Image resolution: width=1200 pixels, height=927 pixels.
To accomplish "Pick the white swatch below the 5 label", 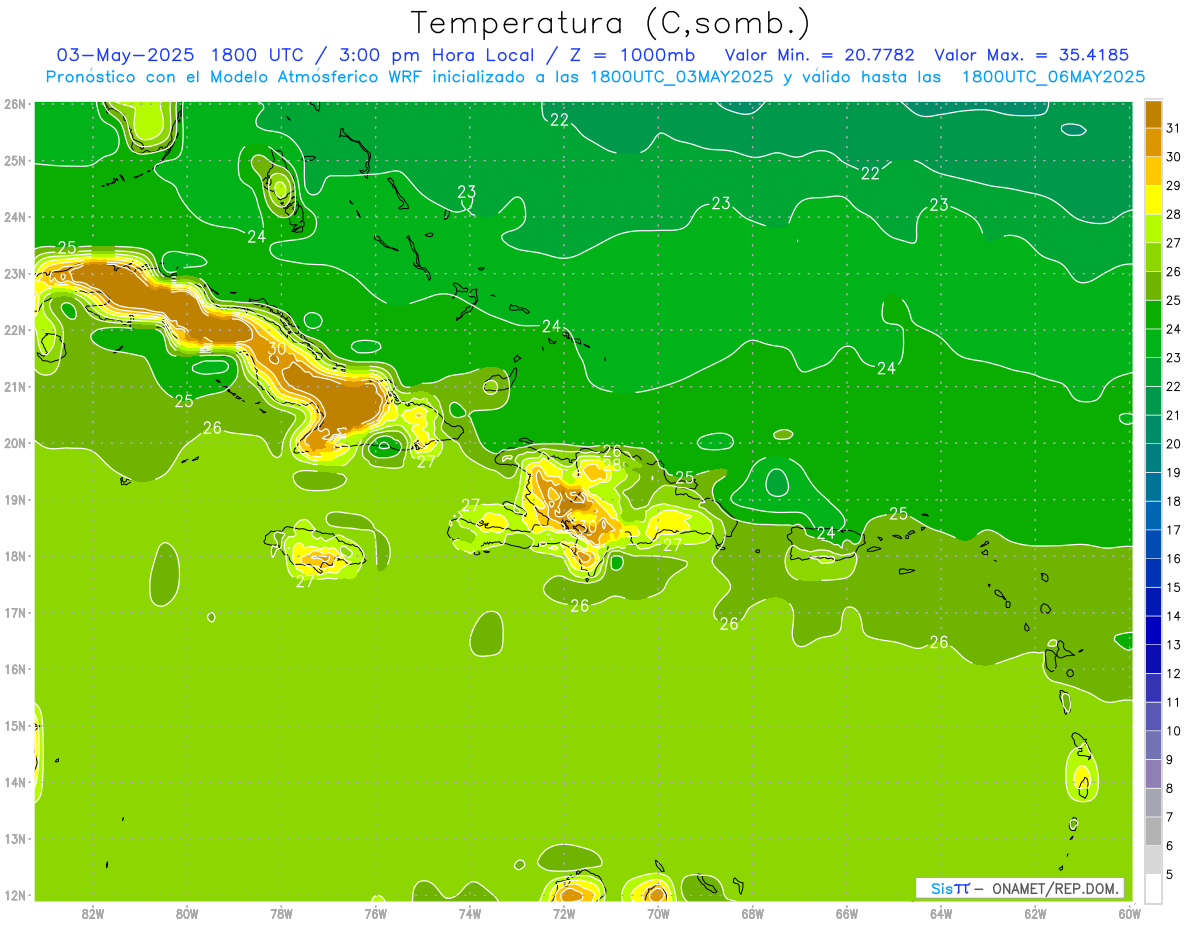I will click(1153, 888).
